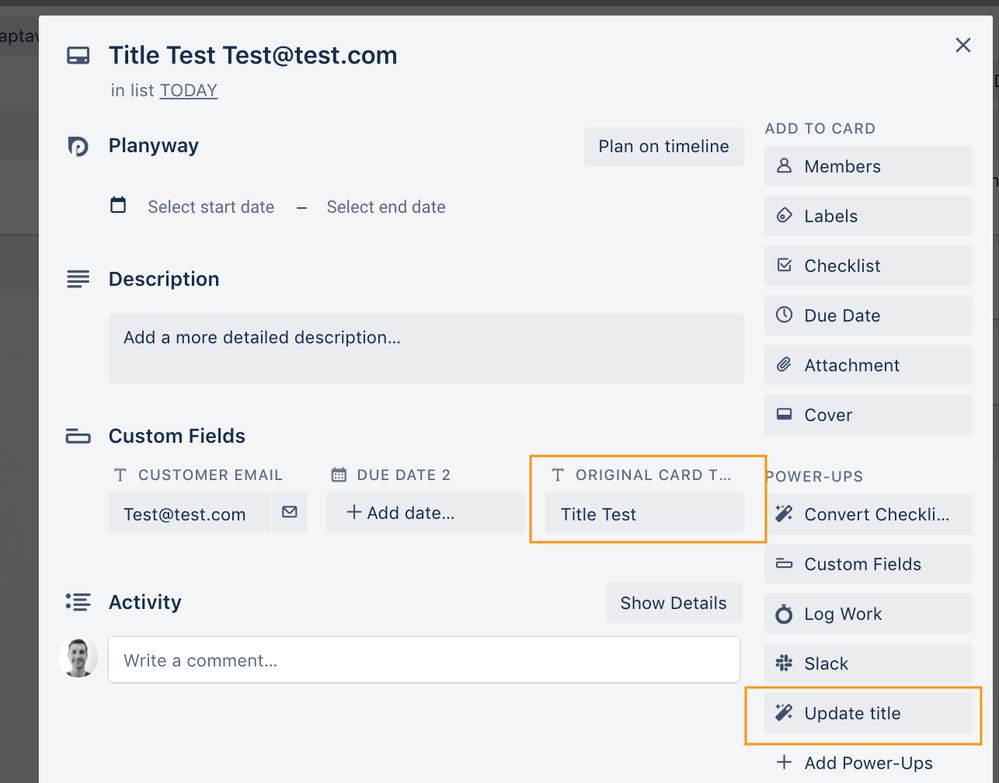Click the Update title wand icon

(785, 713)
